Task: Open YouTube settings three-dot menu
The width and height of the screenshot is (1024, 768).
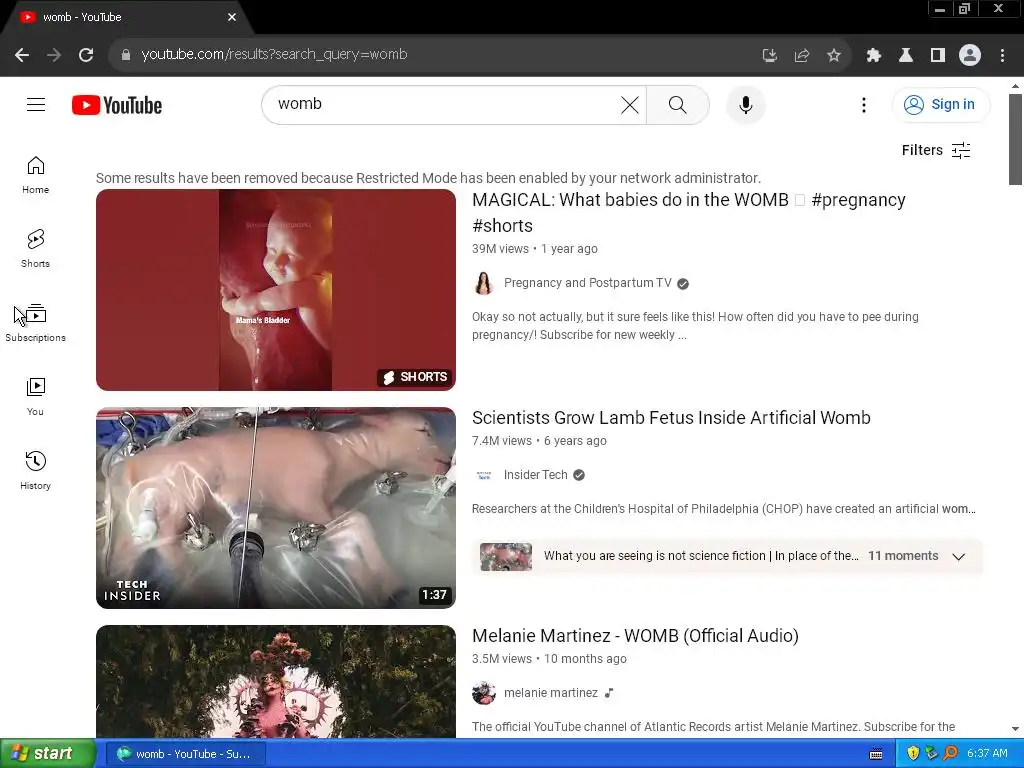Action: point(863,104)
